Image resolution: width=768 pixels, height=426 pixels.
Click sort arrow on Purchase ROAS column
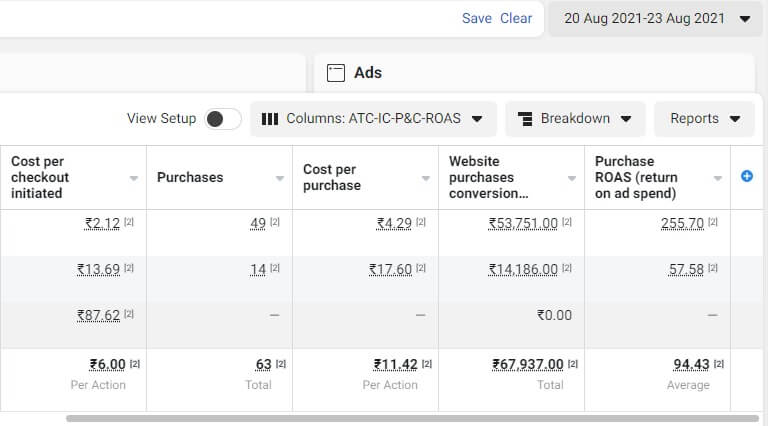coord(719,178)
